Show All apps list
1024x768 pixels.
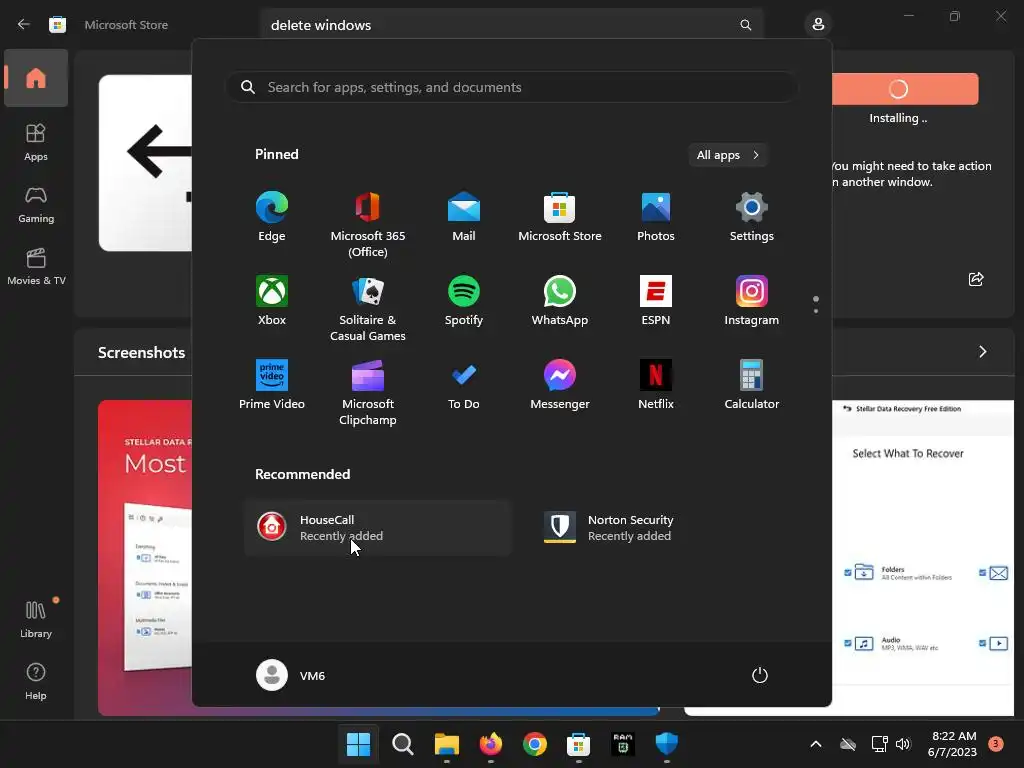coord(728,155)
